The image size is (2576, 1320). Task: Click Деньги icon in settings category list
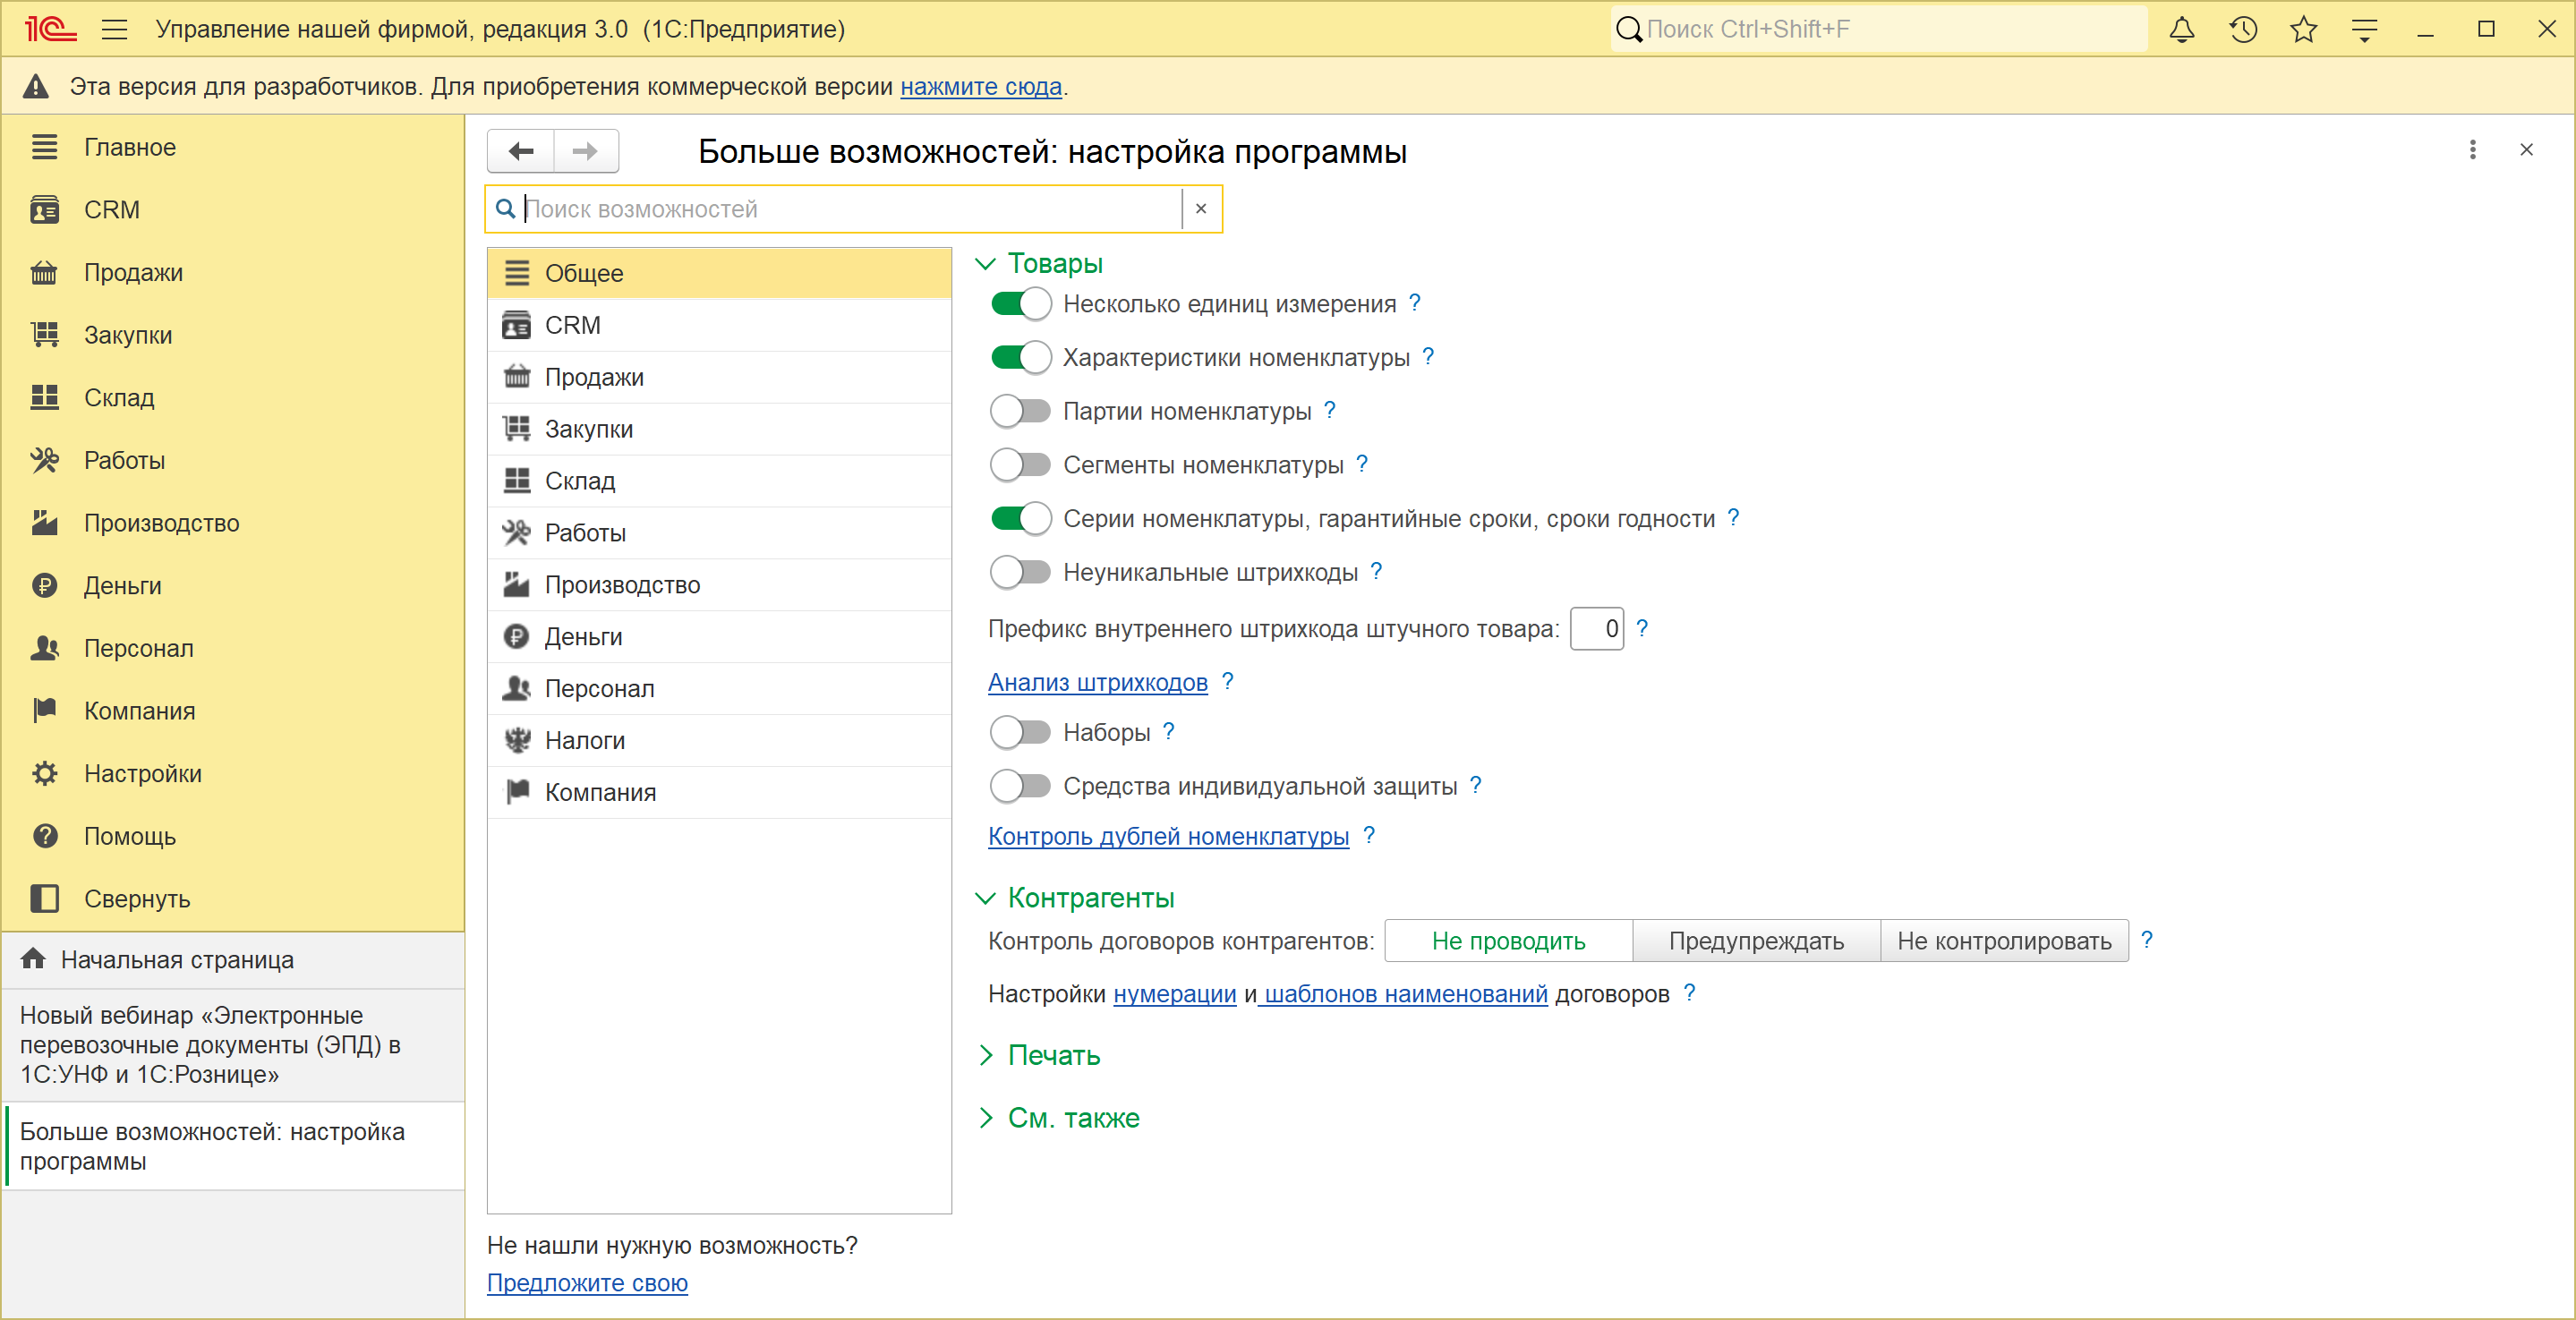click(x=516, y=637)
